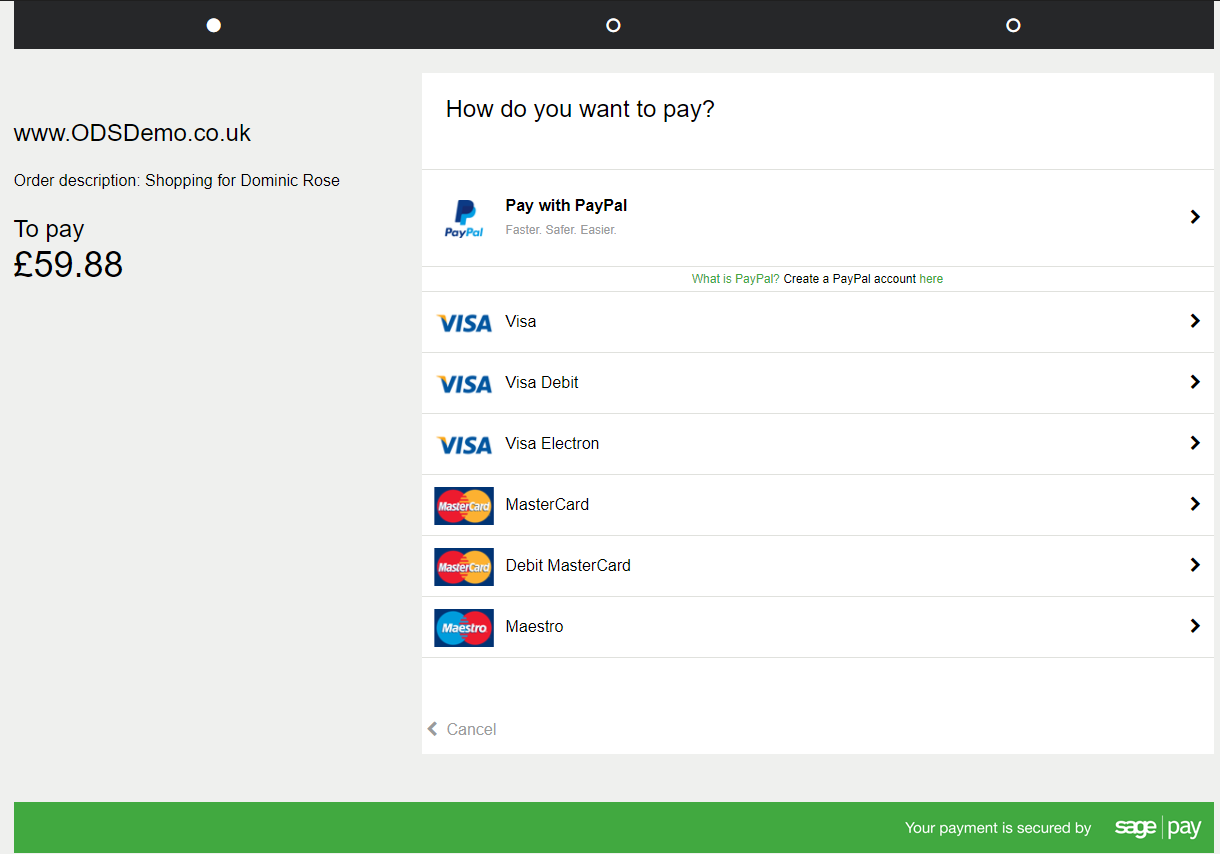Open the Maestro row chevron
The image size is (1220, 854).
pyautogui.click(x=1194, y=626)
